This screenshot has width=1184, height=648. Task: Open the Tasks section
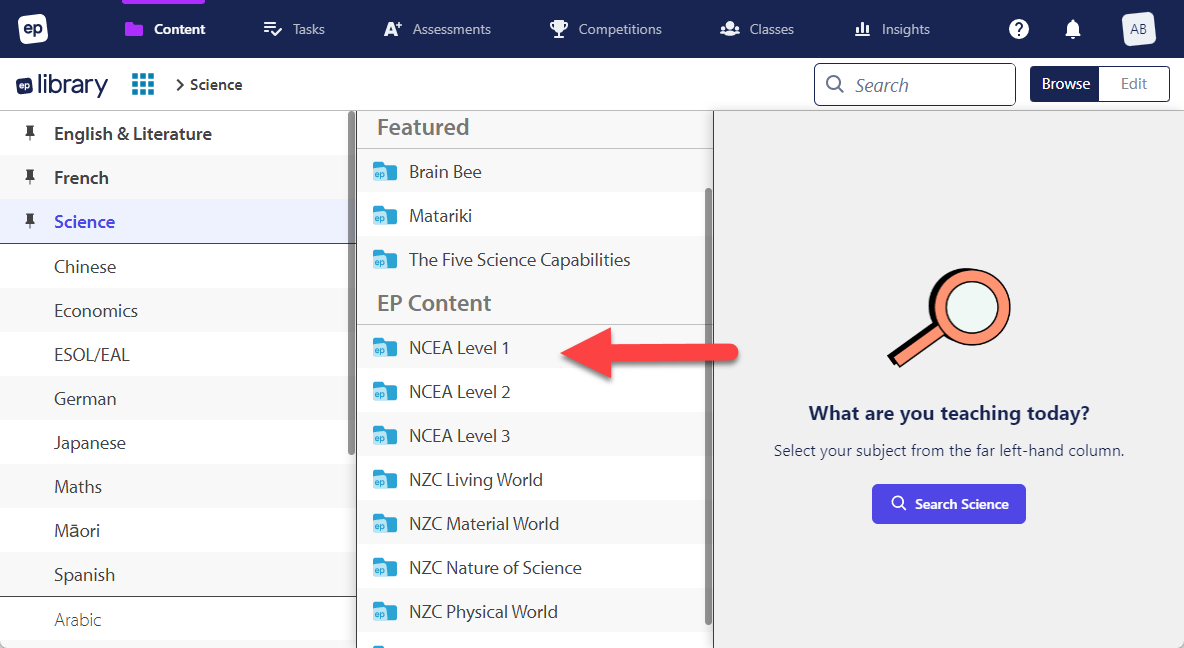coord(294,29)
